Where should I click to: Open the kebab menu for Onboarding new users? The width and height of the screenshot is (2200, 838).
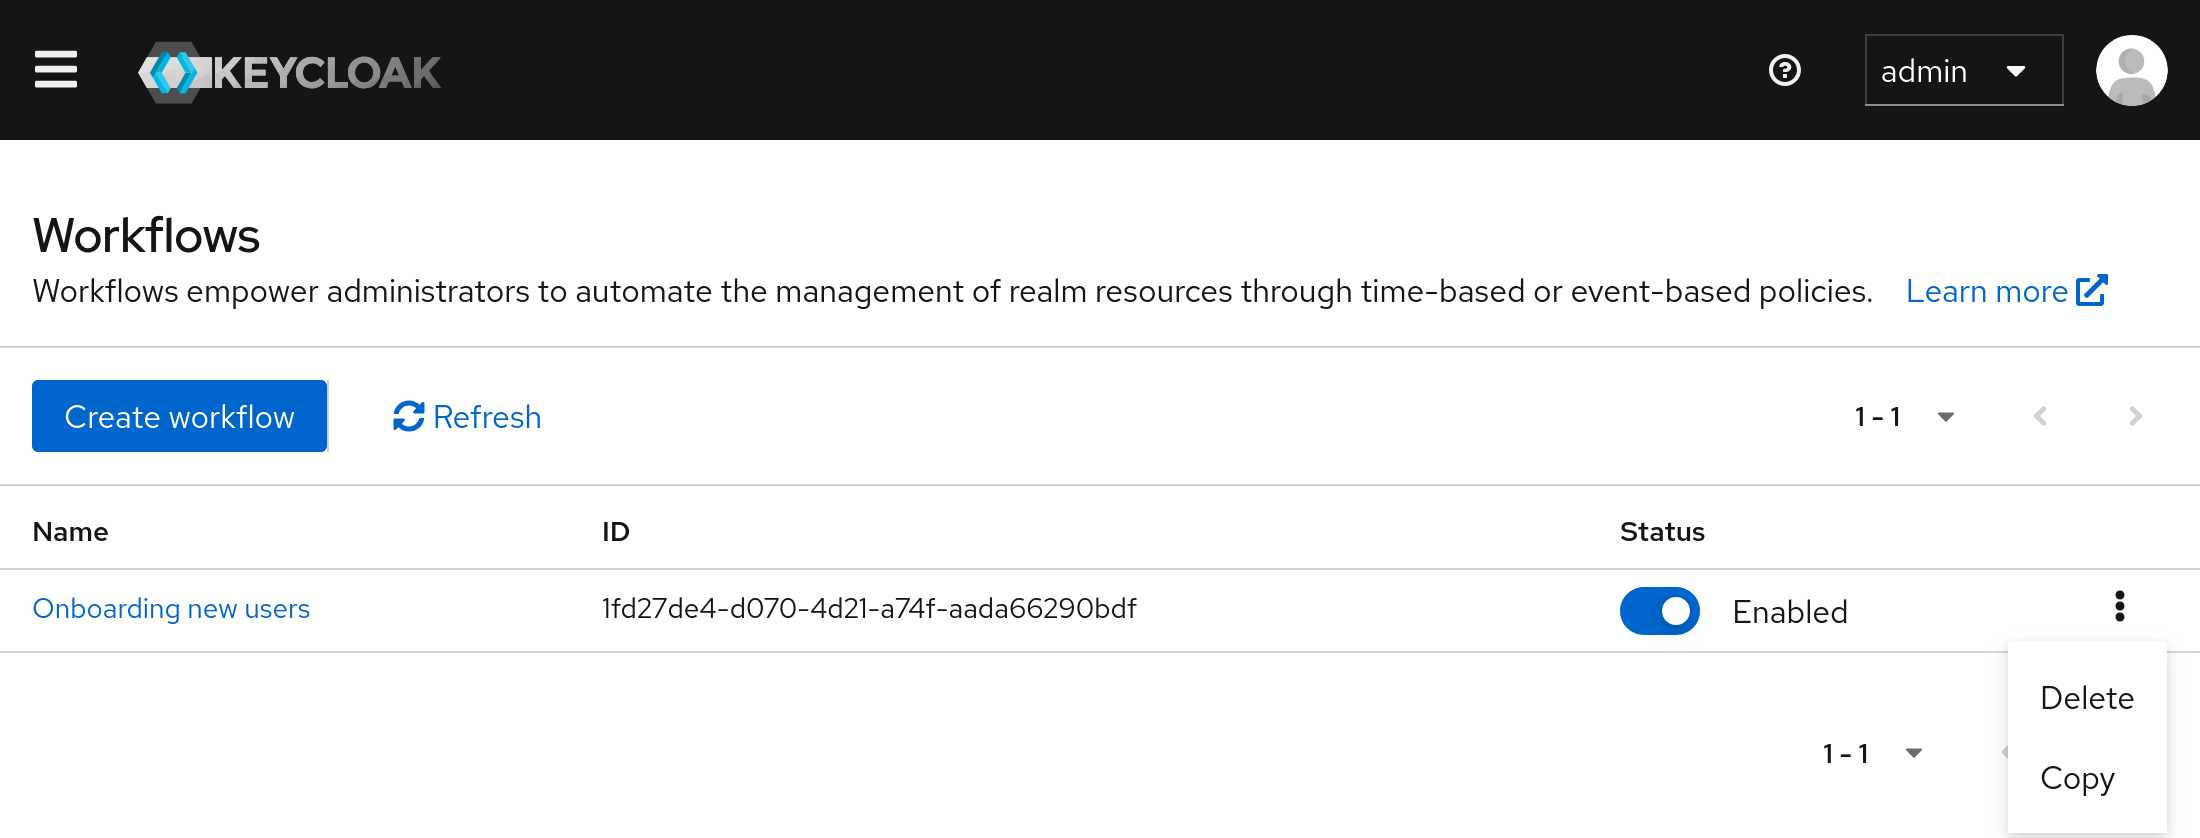pyautogui.click(x=2120, y=606)
